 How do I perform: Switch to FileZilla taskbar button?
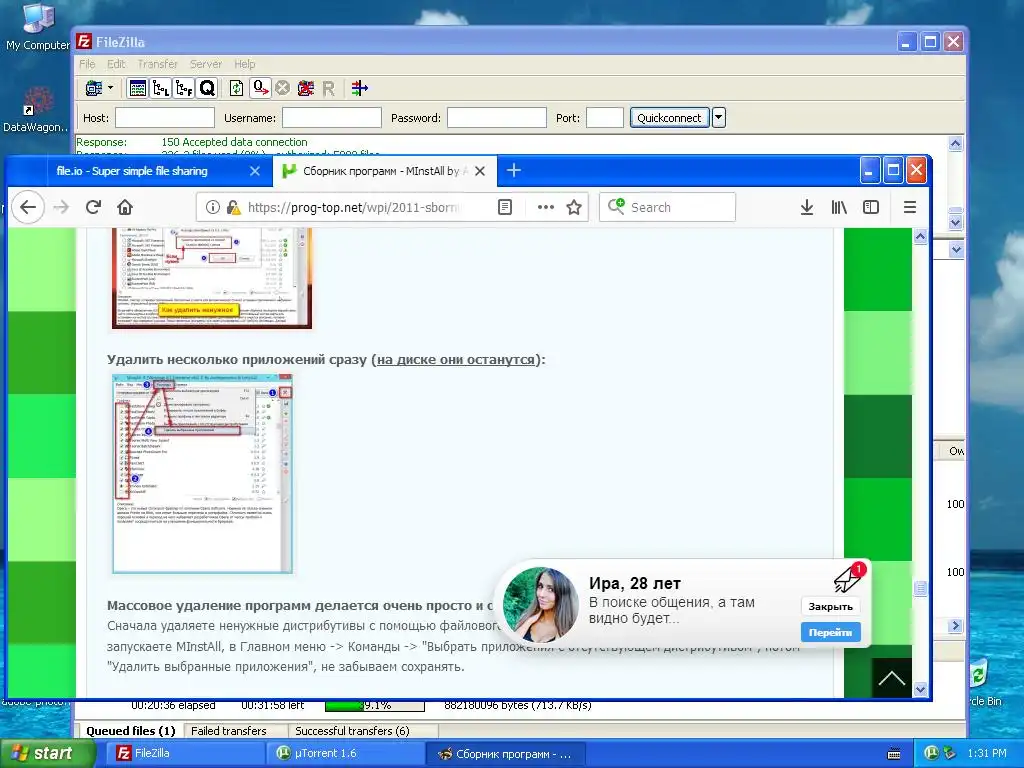click(183, 754)
